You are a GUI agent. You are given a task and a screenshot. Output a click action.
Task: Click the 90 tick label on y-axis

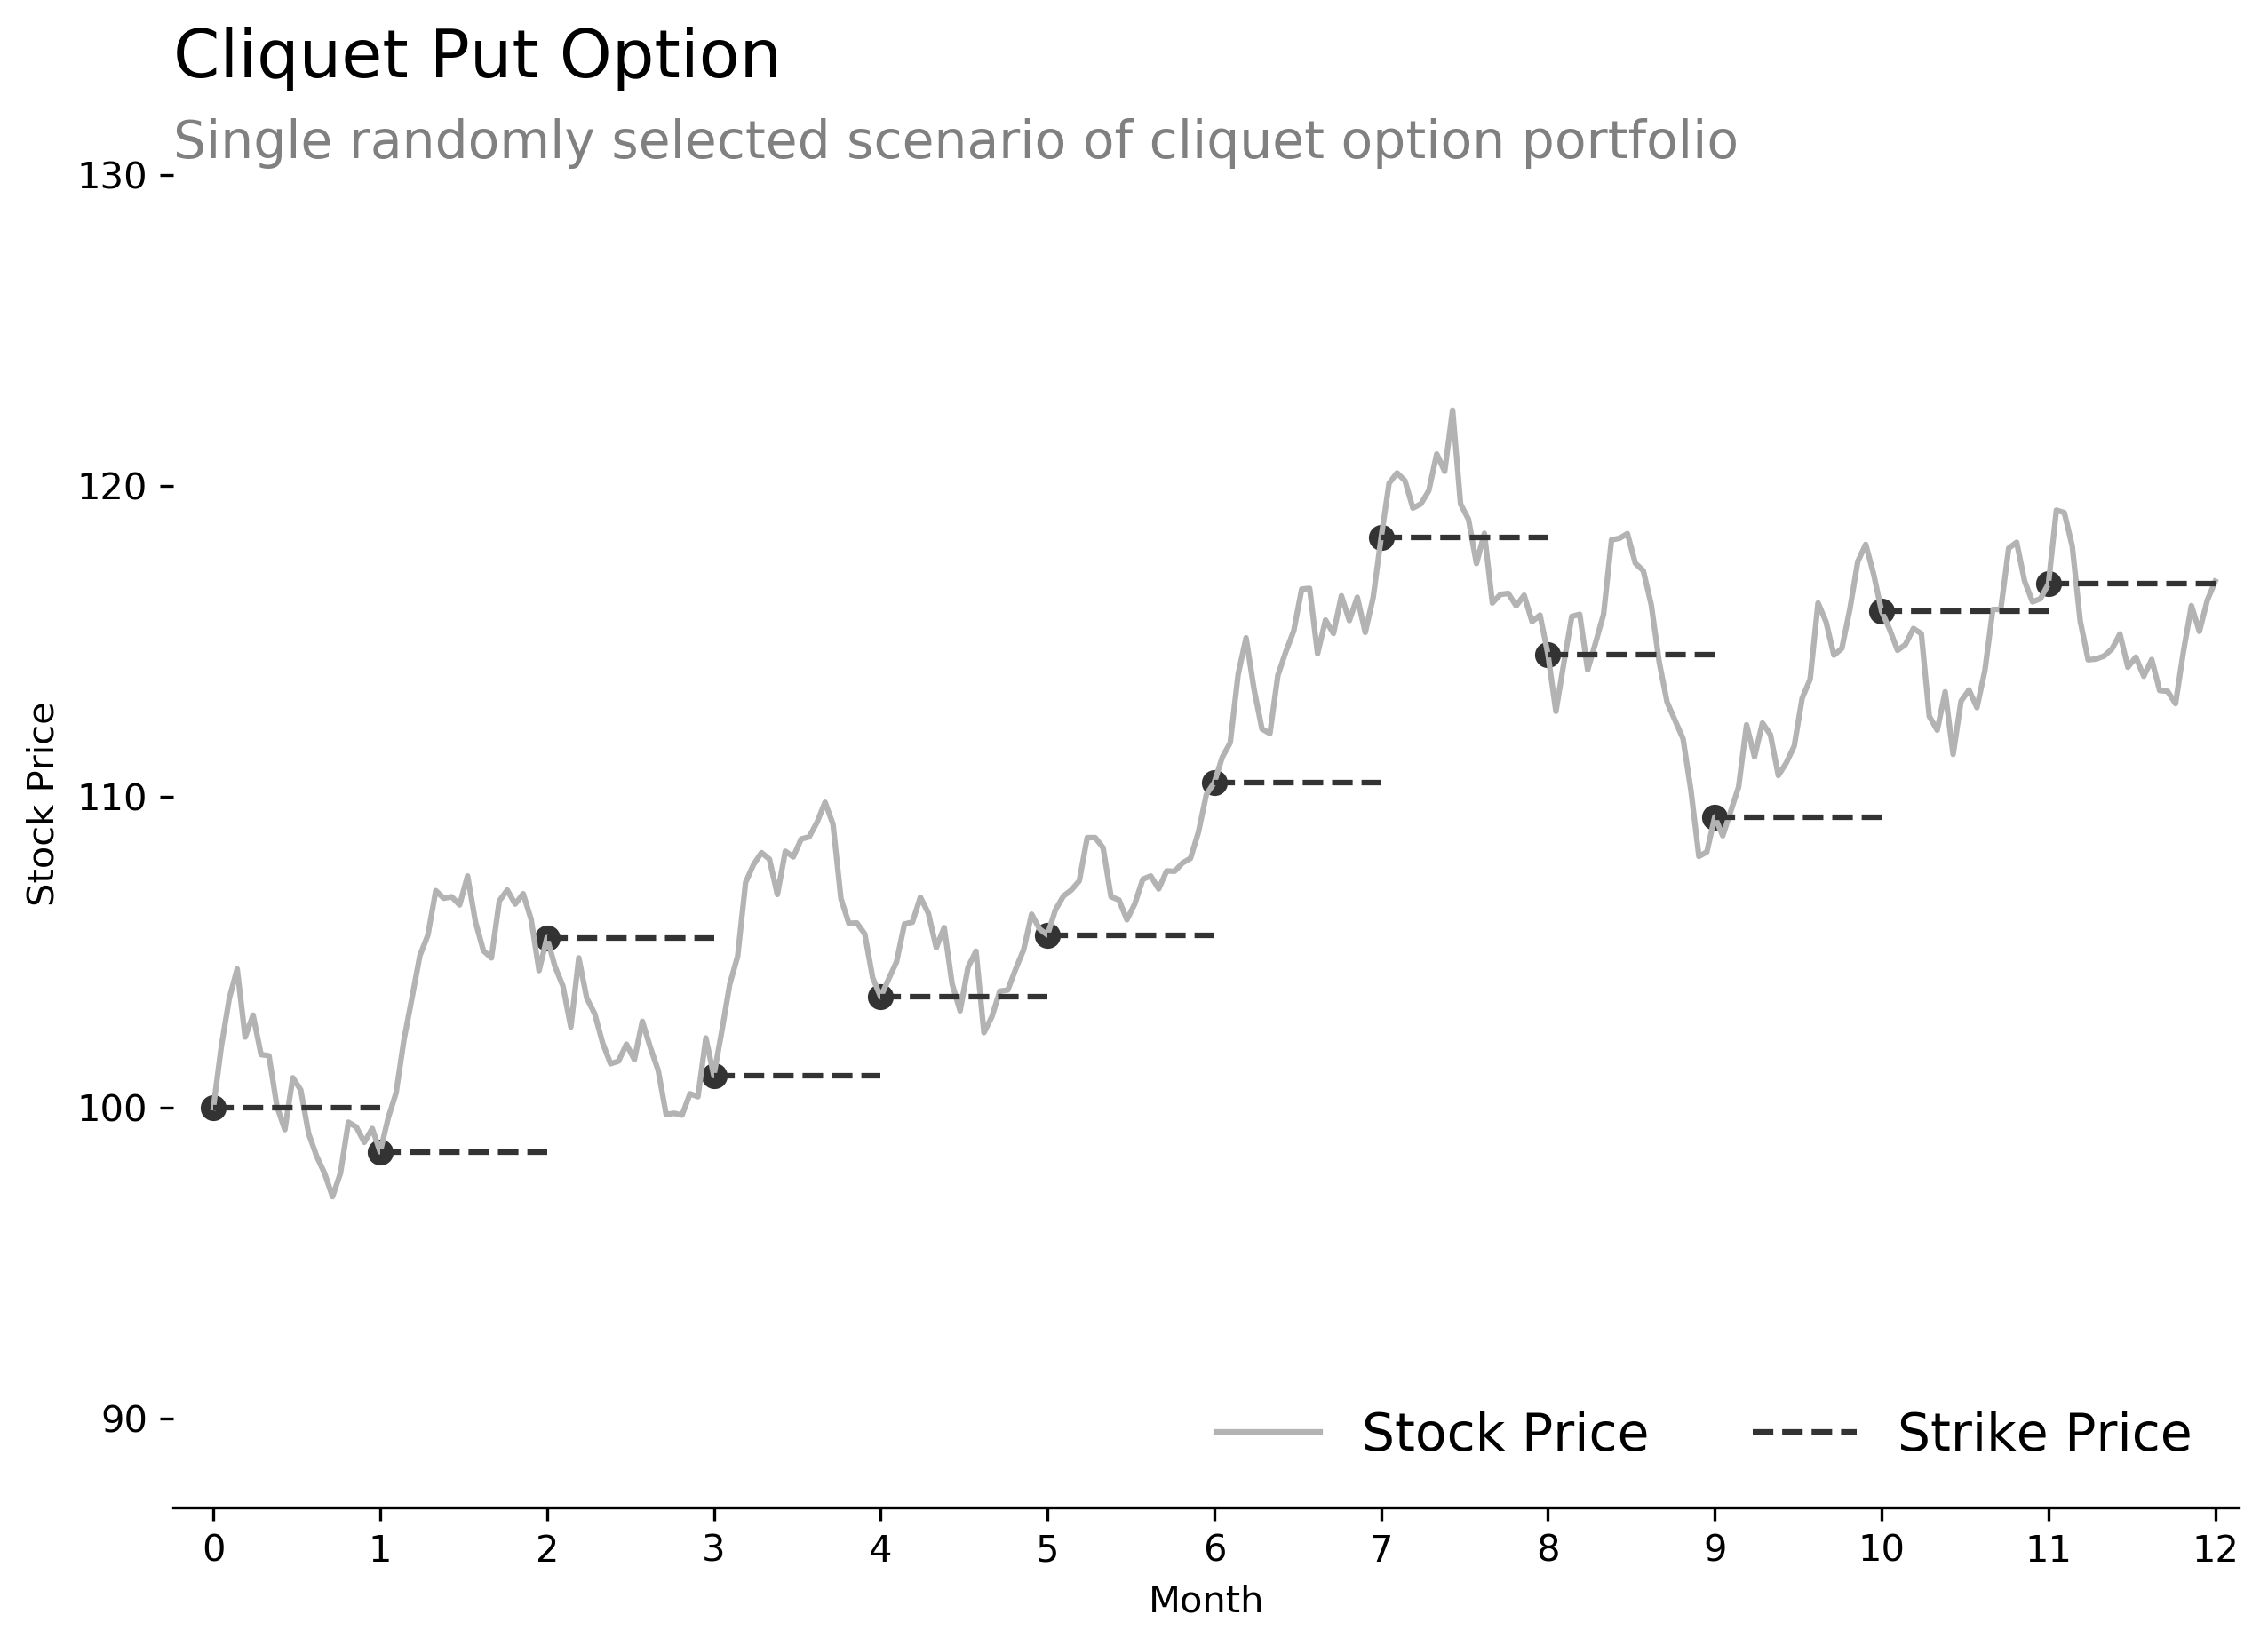click(x=123, y=1420)
